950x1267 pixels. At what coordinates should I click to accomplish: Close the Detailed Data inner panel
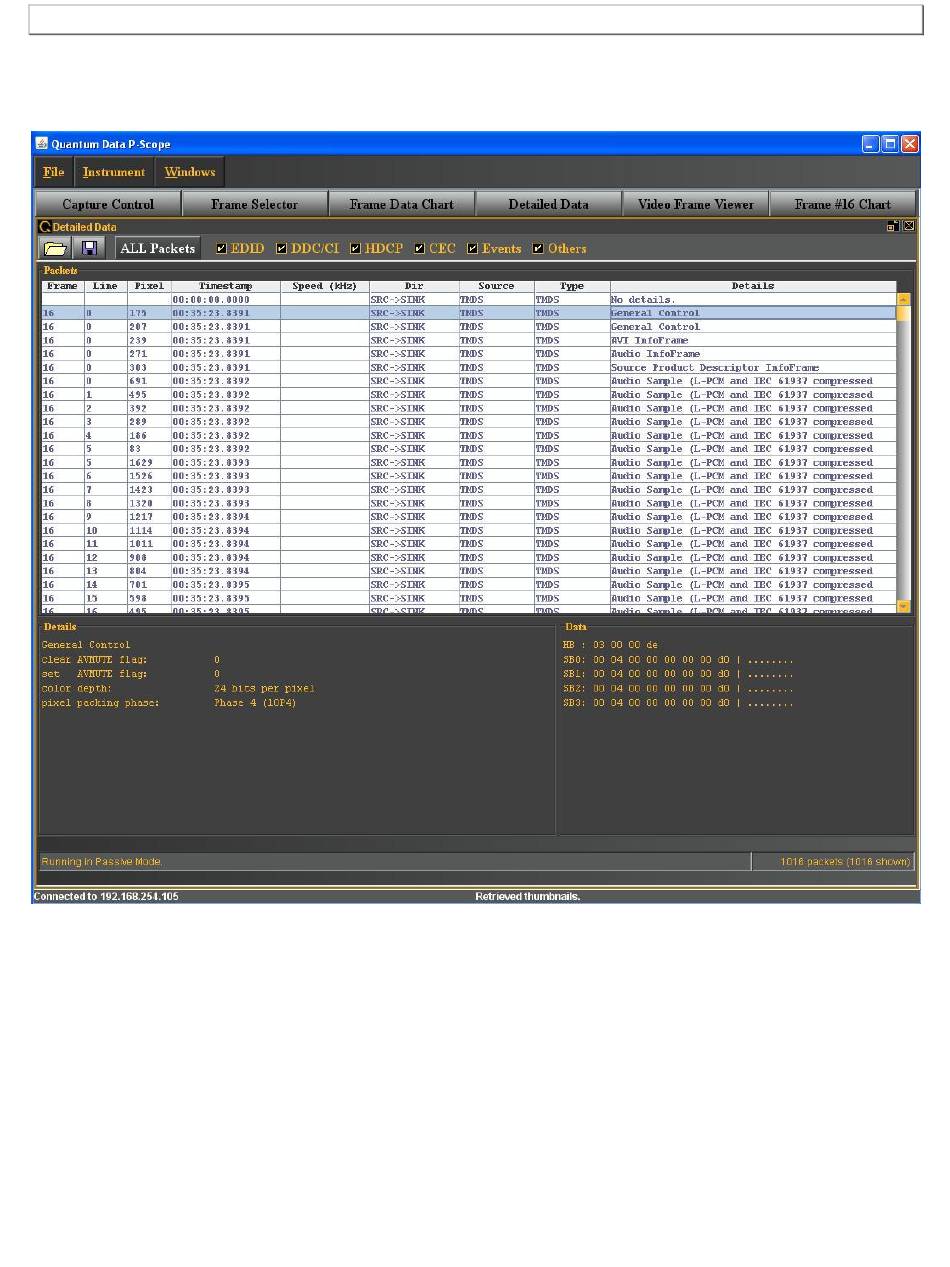(x=908, y=227)
